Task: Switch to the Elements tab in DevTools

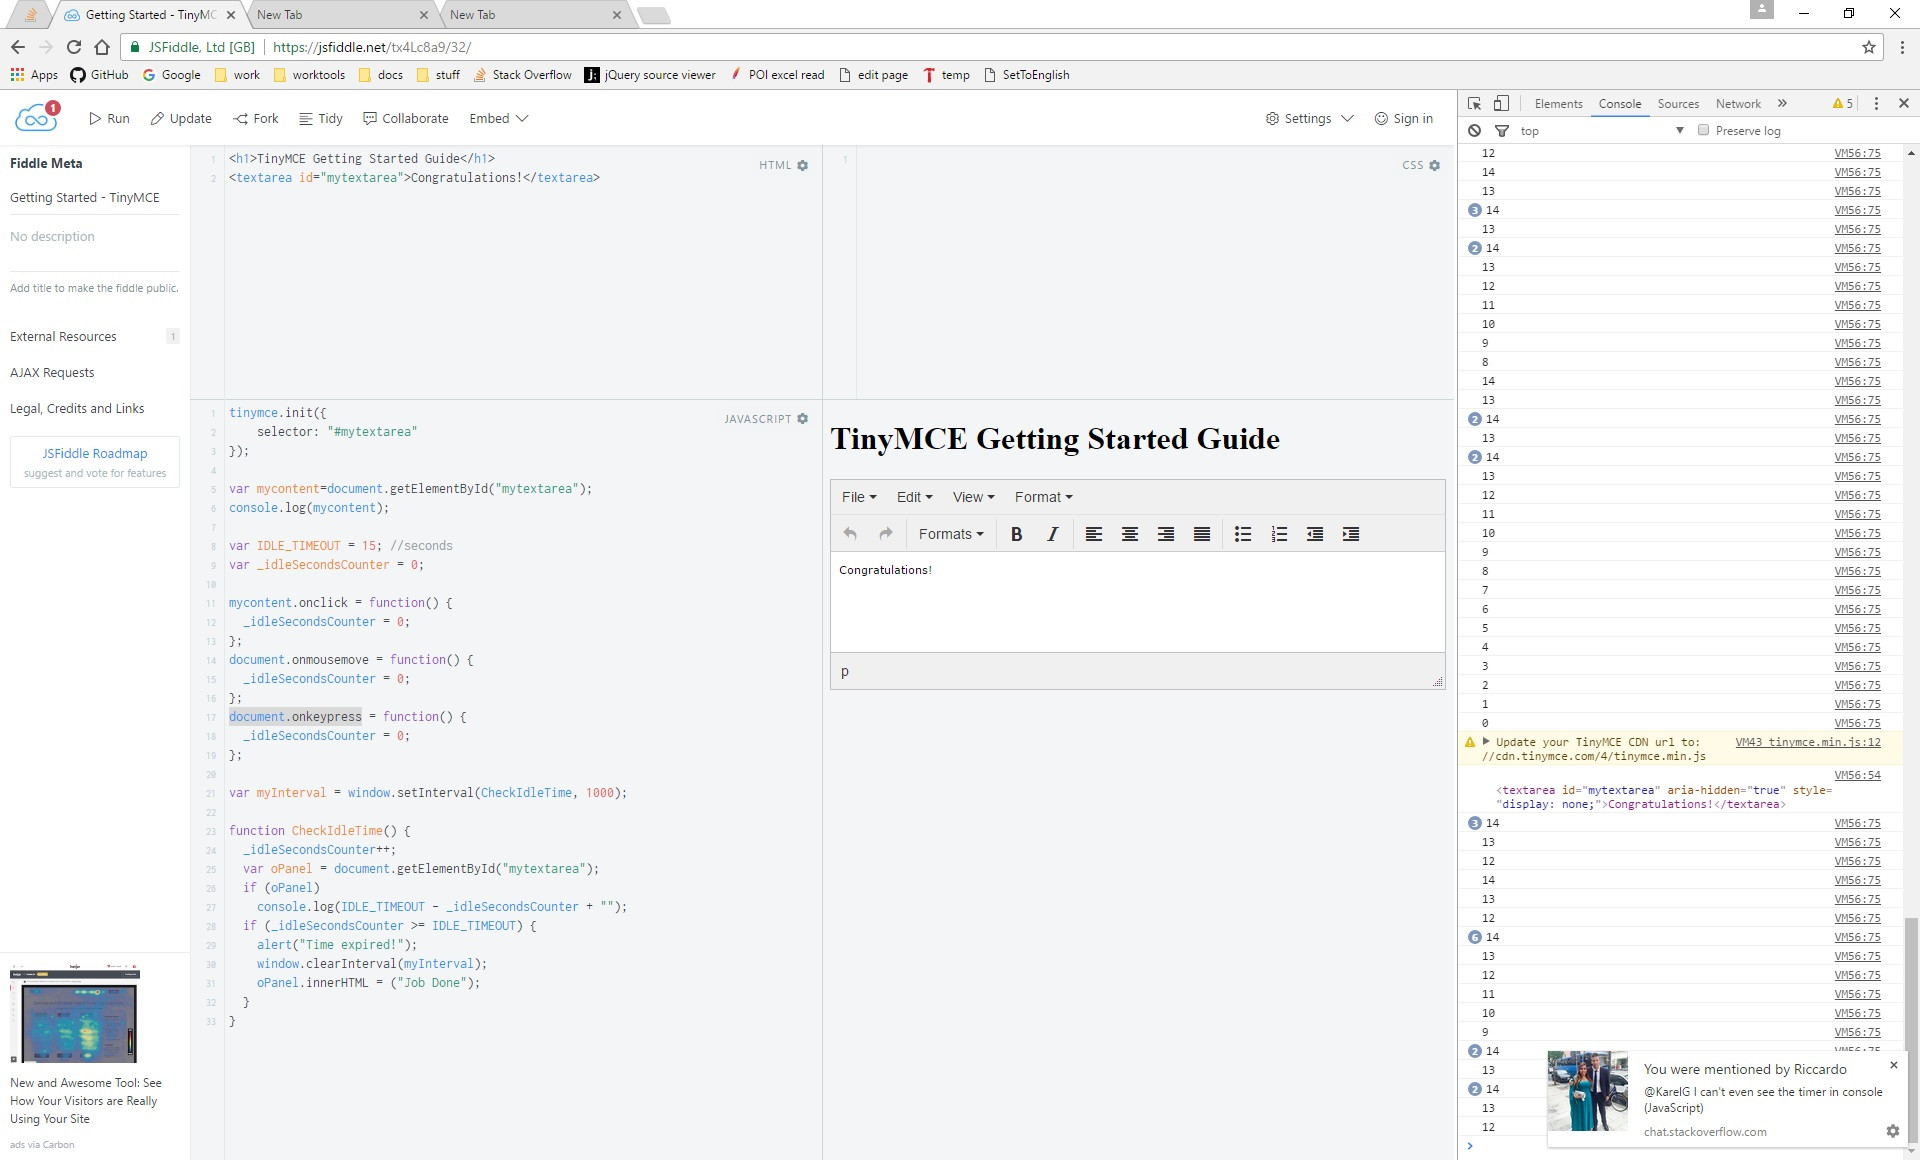Action: (x=1558, y=103)
